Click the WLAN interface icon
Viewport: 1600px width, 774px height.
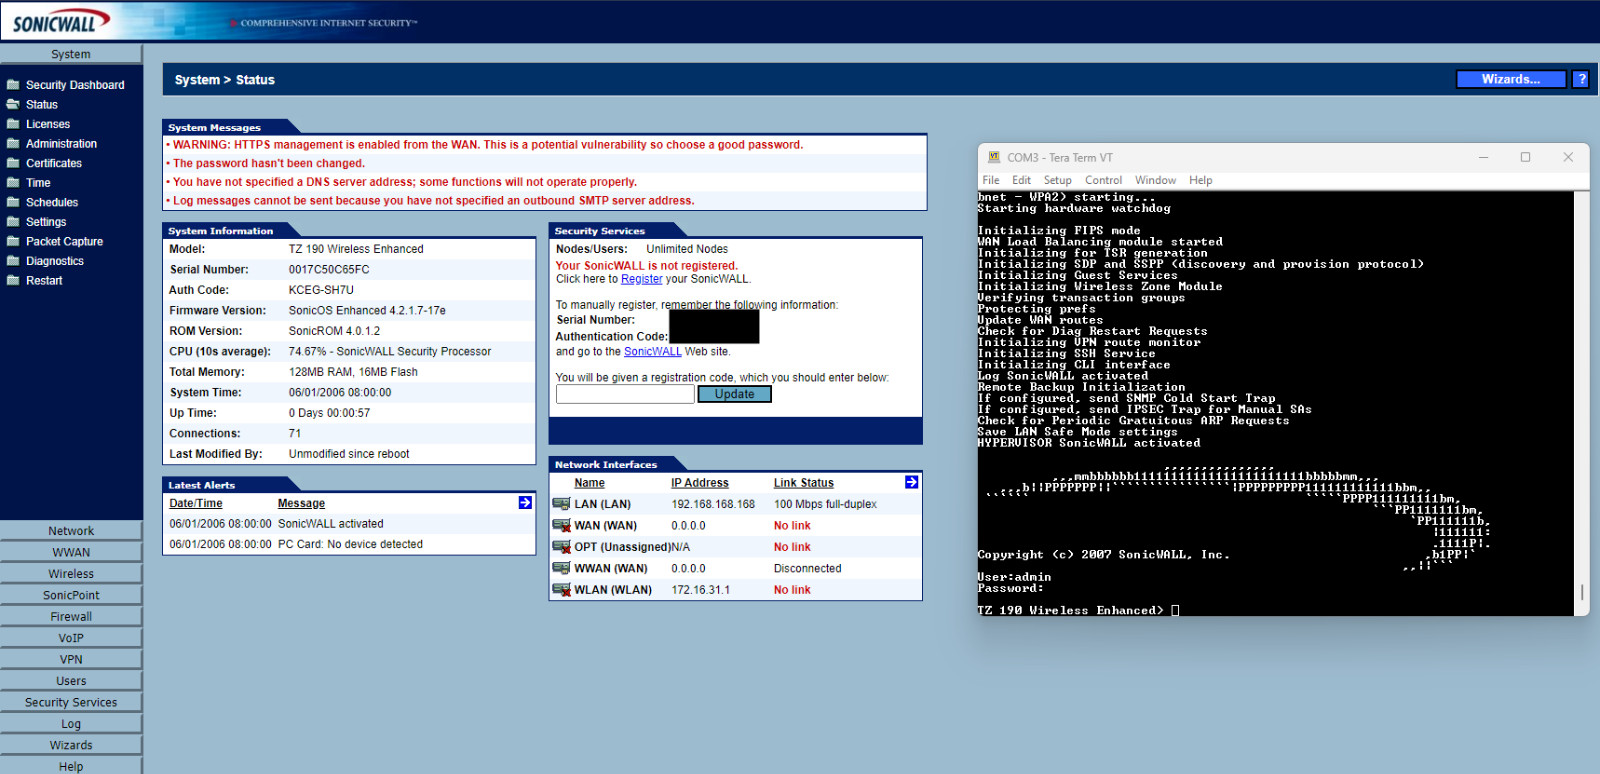click(561, 590)
